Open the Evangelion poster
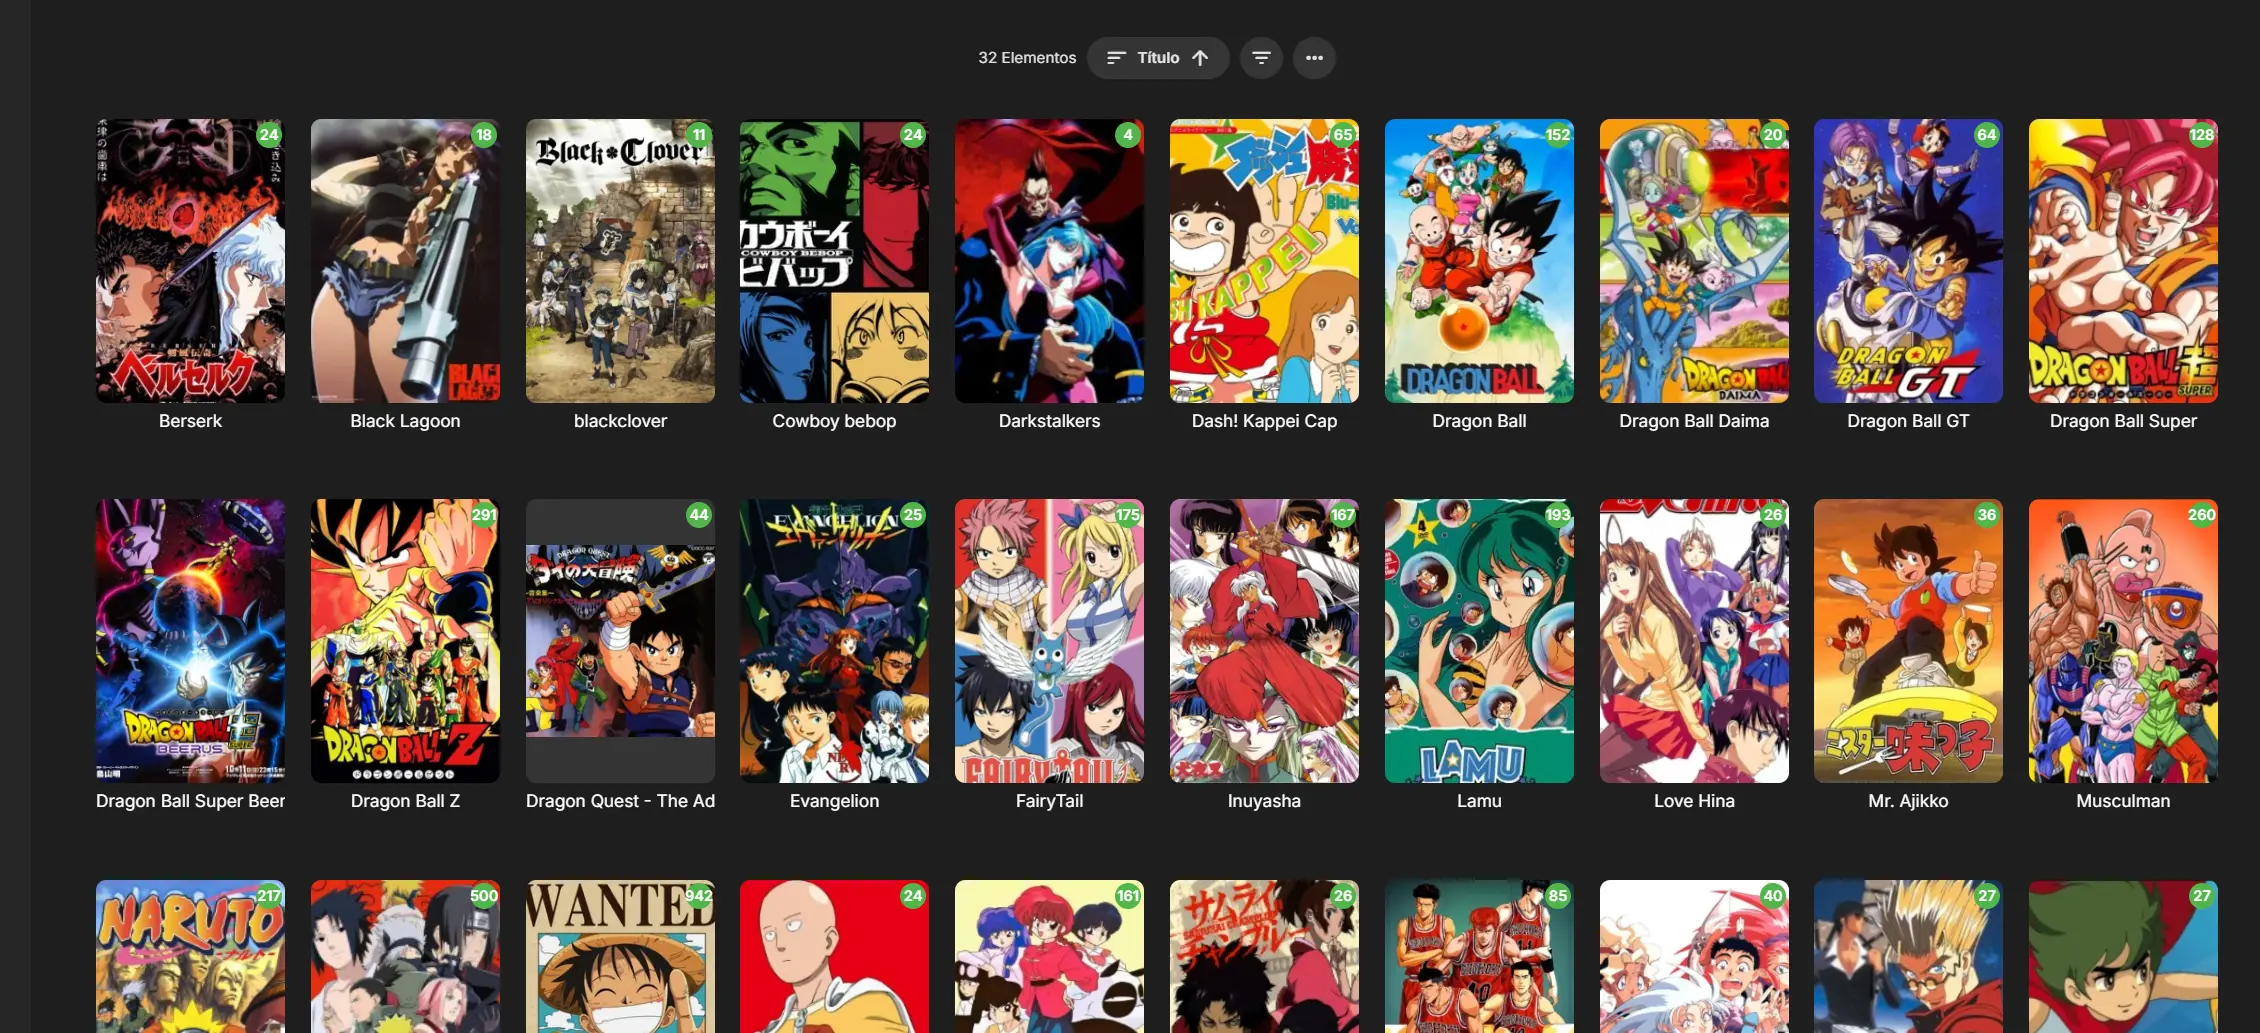 [x=834, y=641]
